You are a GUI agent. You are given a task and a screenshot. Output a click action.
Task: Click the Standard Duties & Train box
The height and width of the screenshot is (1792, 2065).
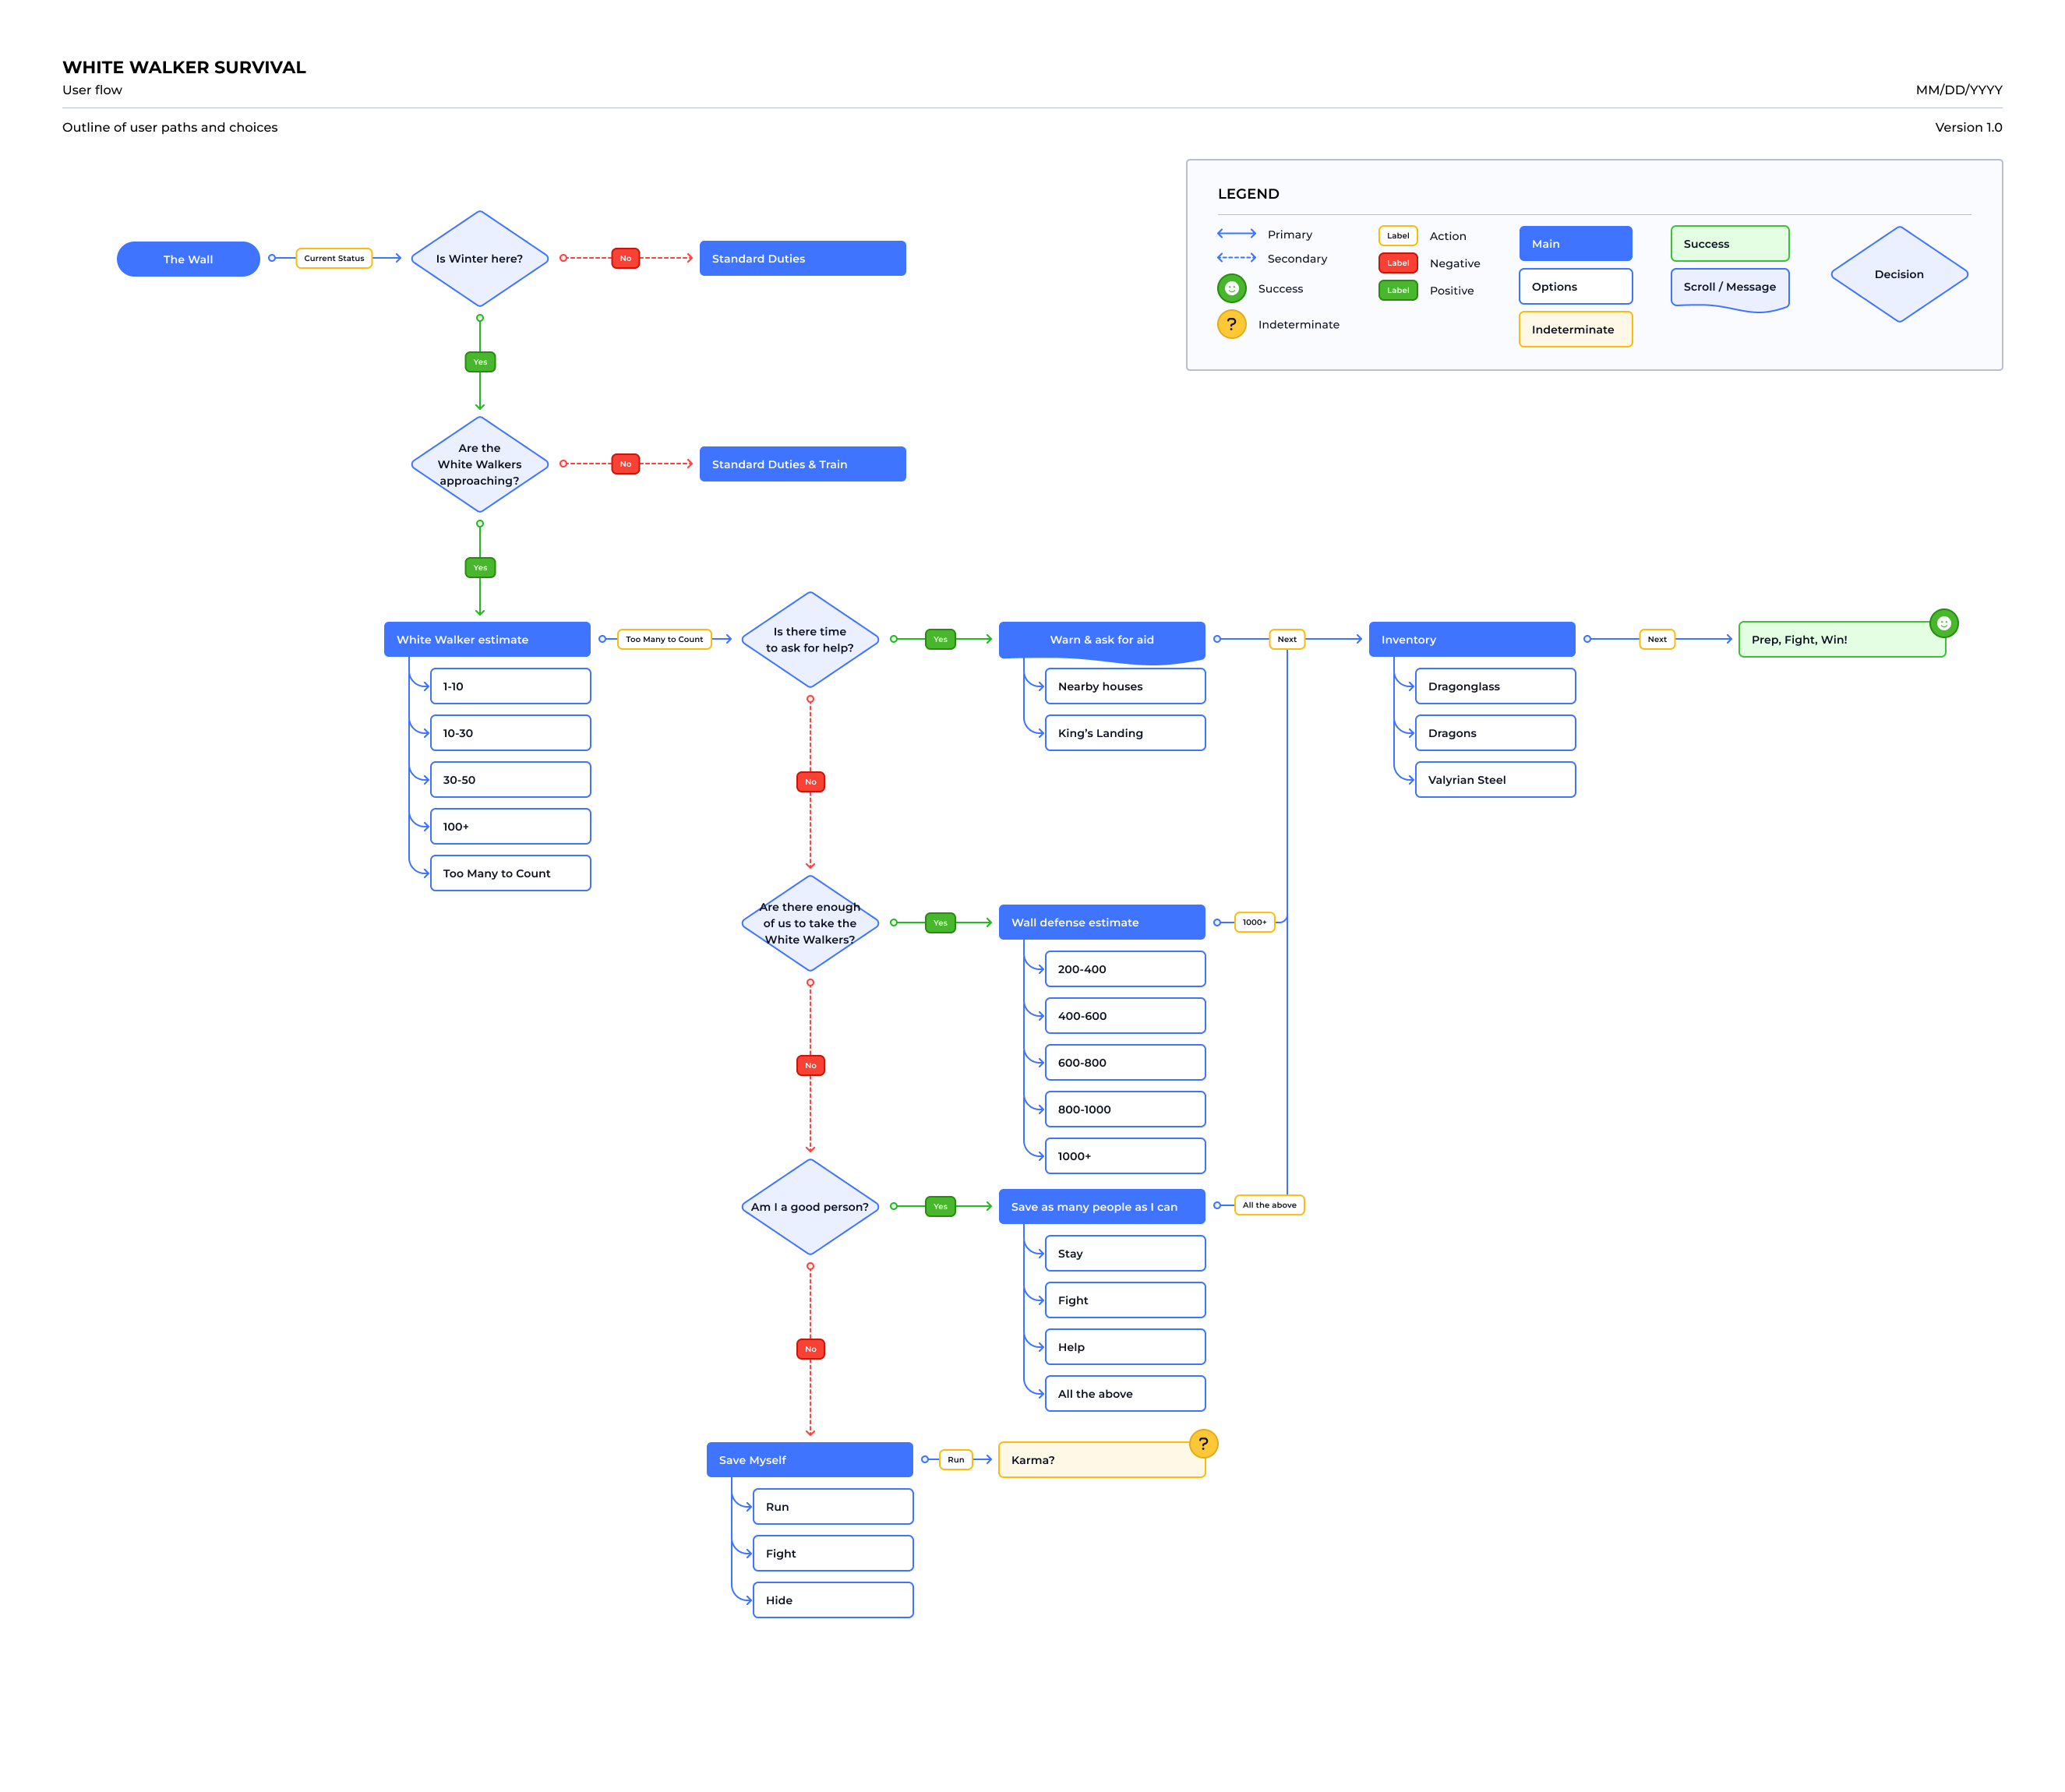point(802,464)
